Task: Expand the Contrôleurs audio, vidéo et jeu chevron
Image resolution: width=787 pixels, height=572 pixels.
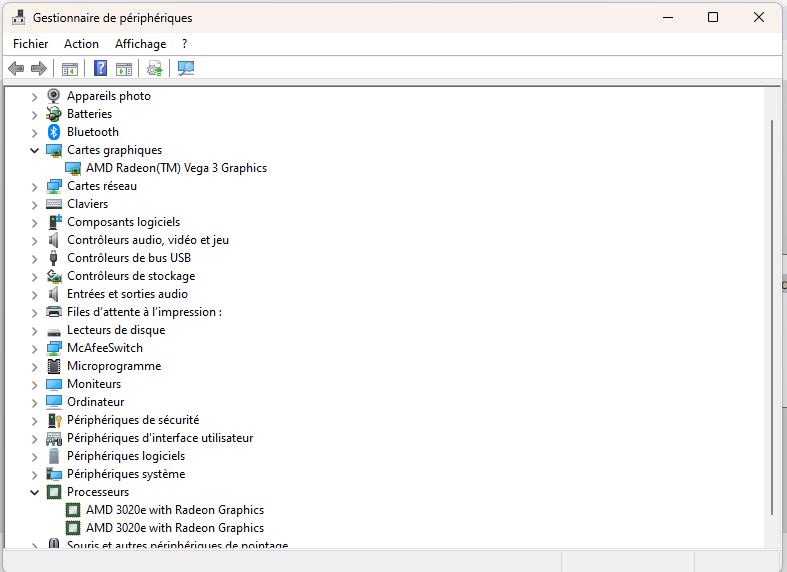Action: 34,241
